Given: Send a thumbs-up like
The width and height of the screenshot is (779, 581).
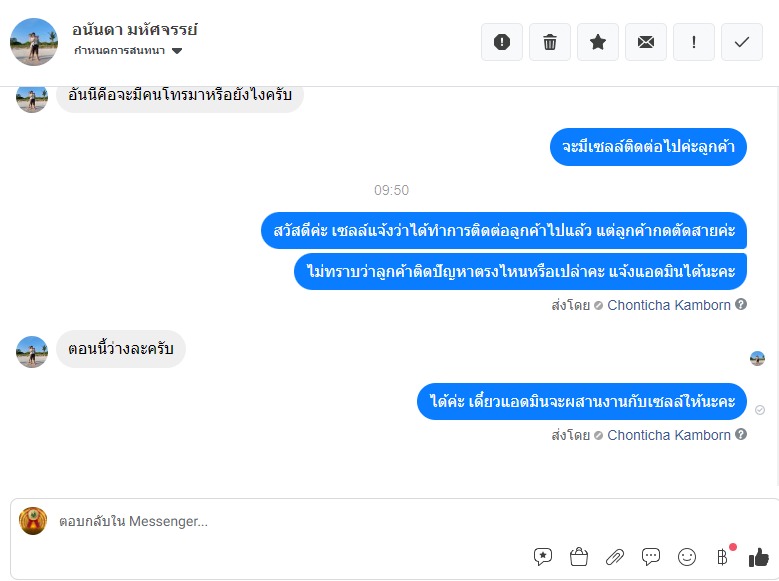Looking at the screenshot, I should 759,557.
